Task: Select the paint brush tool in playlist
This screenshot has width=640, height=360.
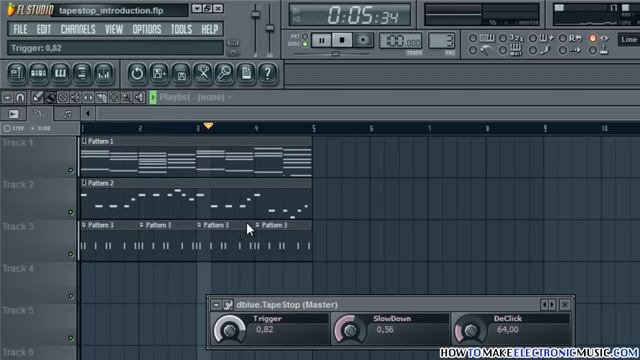Action: pyautogui.click(x=50, y=98)
